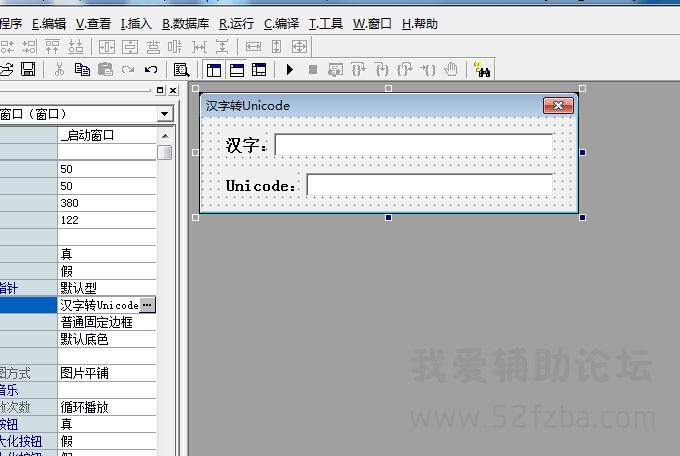
Task: Open the T.工具 menu
Action: (326, 23)
